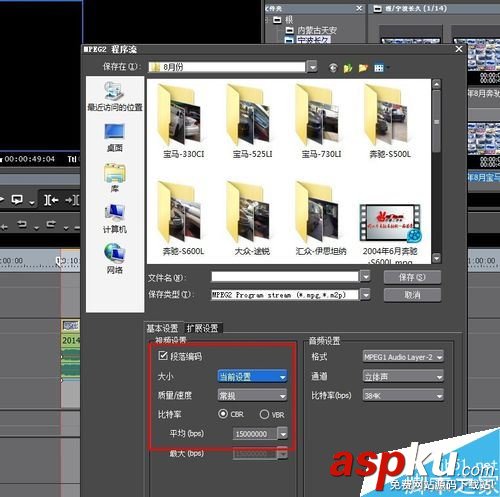
Task: Go back to the previously visited folder
Action: point(333,68)
